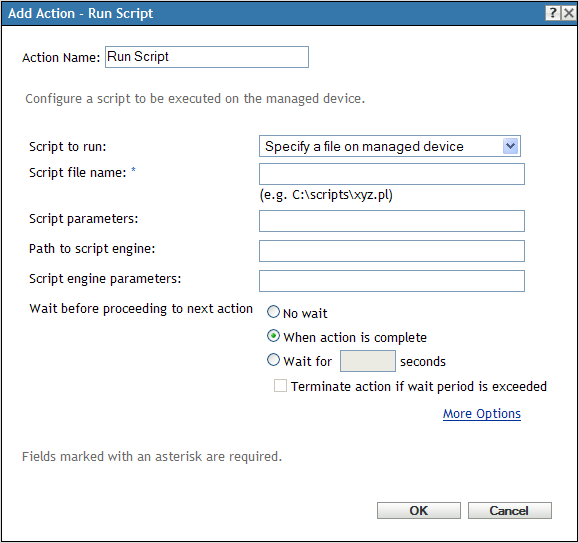Close the Add Action dialog

tap(569, 13)
